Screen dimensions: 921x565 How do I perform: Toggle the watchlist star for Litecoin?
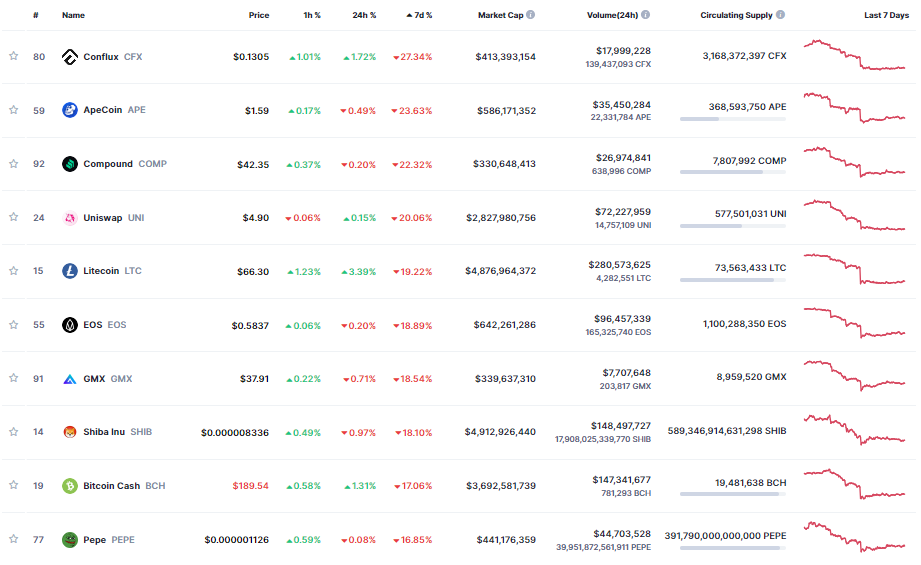(14, 271)
